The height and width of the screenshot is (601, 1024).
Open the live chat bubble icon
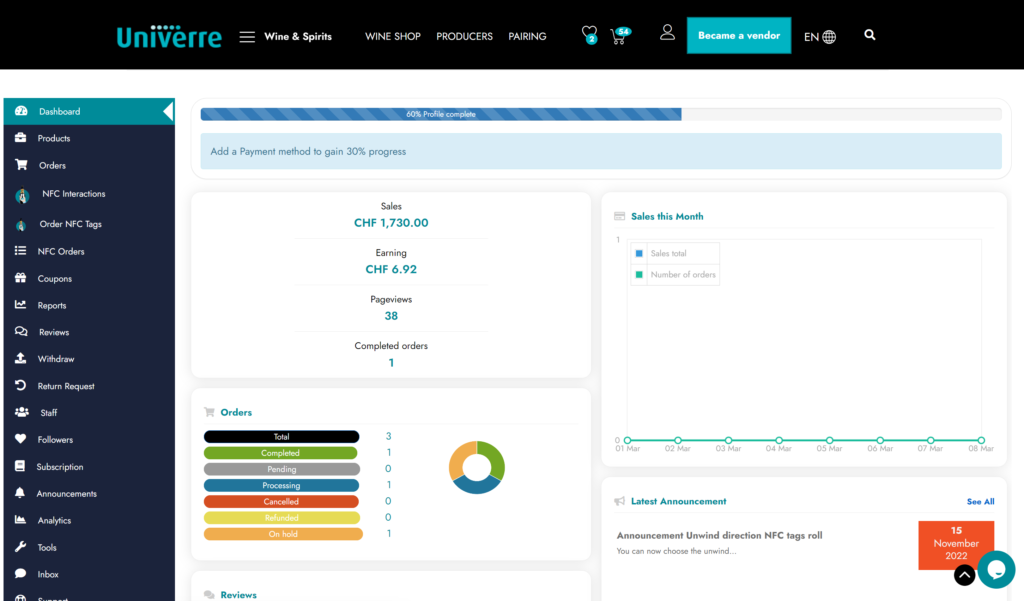(x=996, y=570)
